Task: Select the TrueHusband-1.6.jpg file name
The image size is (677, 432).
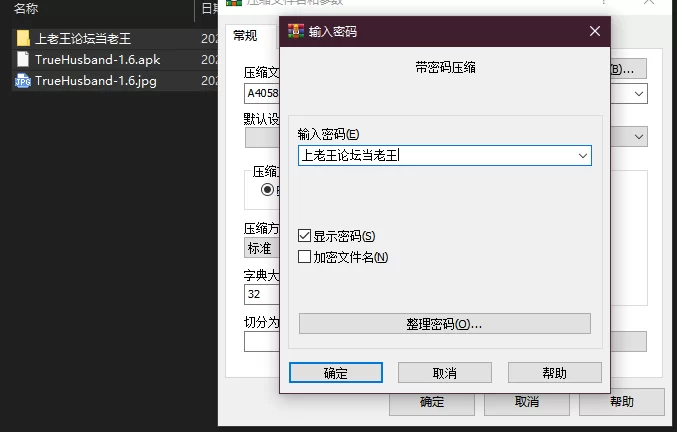Action: click(x=96, y=81)
